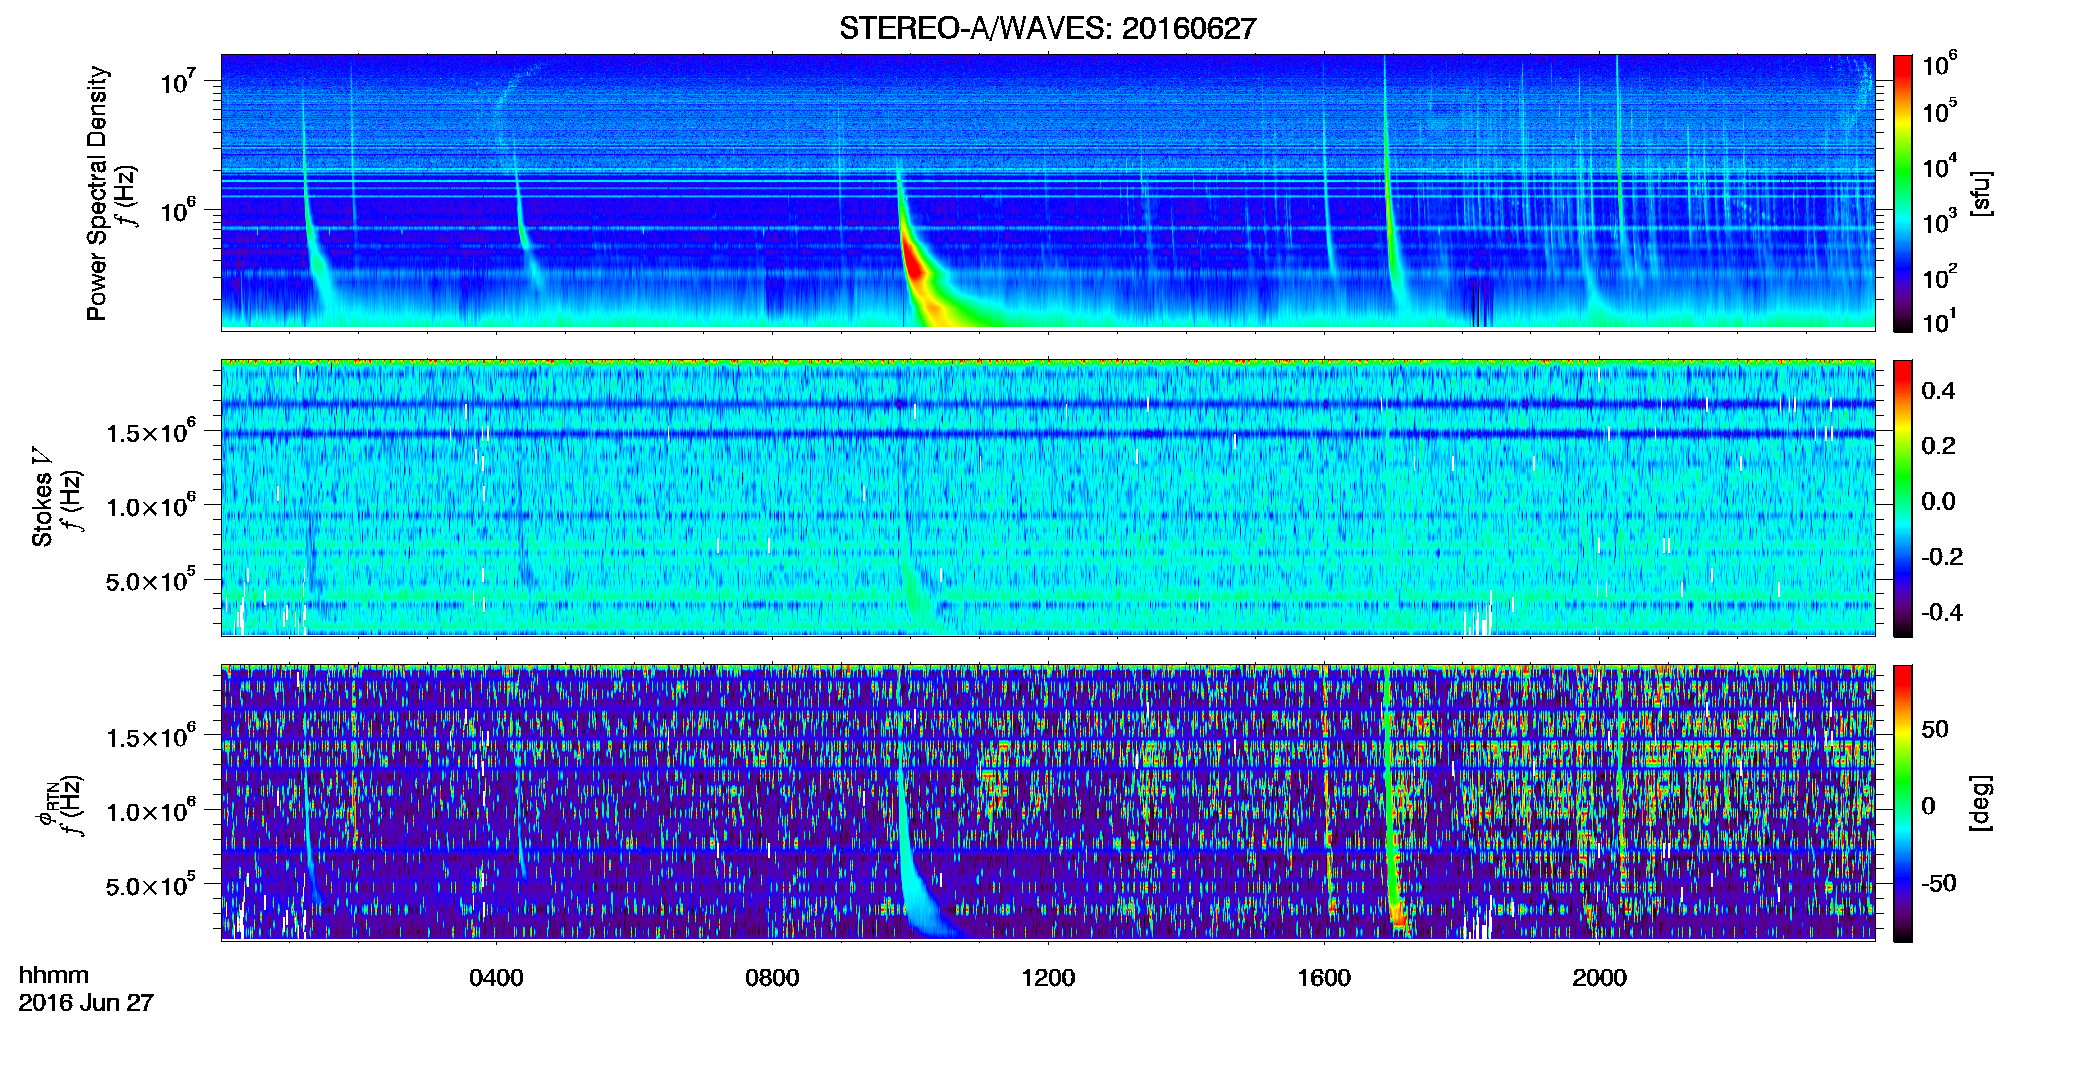The height and width of the screenshot is (1080, 2096).
Task: Click the 10¹ value on the sfu color bar
Action: tap(1940, 322)
